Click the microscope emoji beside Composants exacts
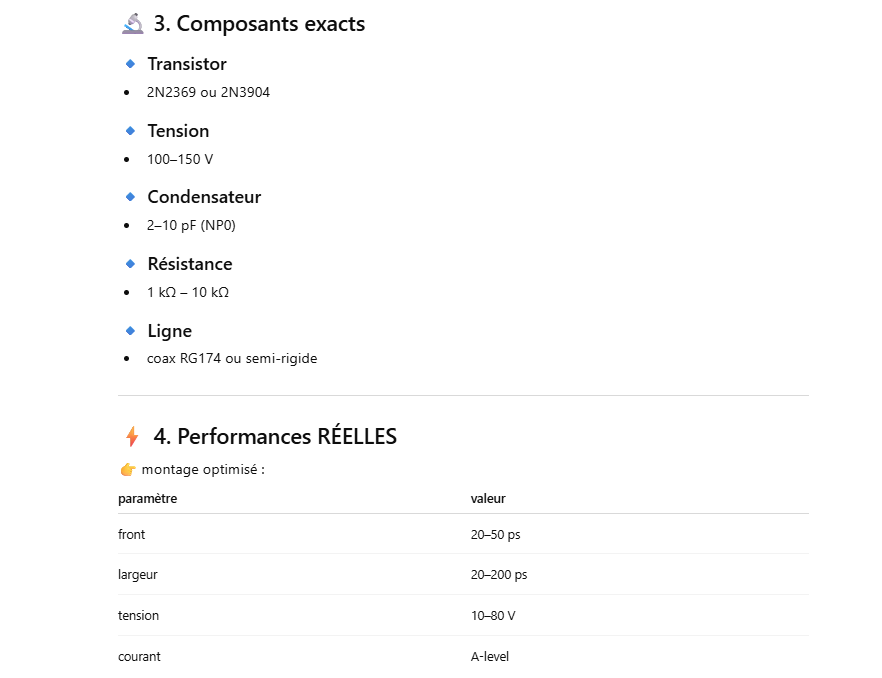The width and height of the screenshot is (882, 678). [132, 24]
